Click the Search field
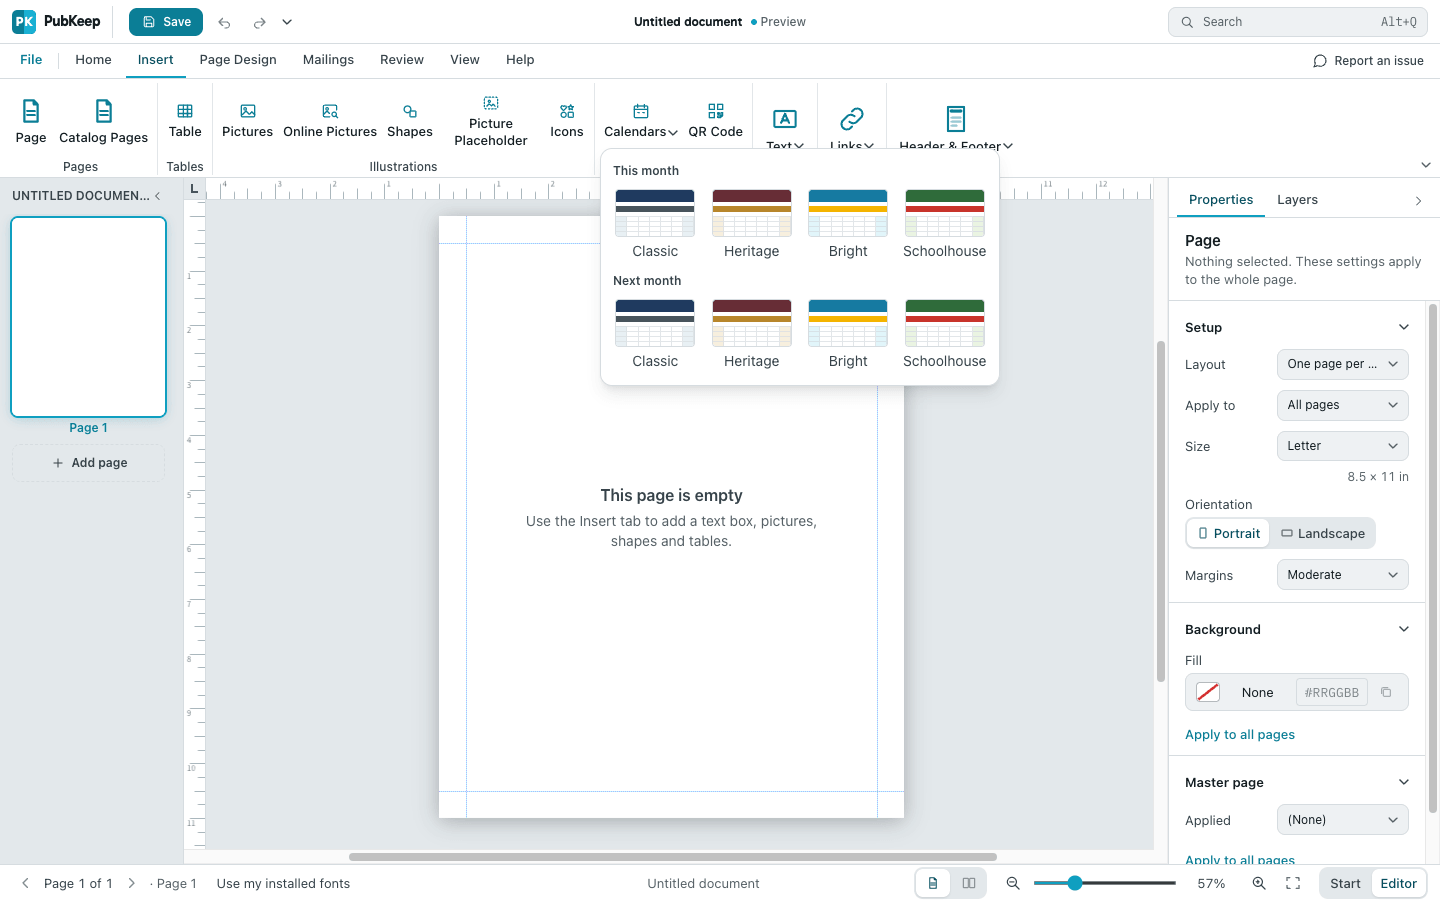The height and width of the screenshot is (900, 1440). pyautogui.click(x=1298, y=22)
